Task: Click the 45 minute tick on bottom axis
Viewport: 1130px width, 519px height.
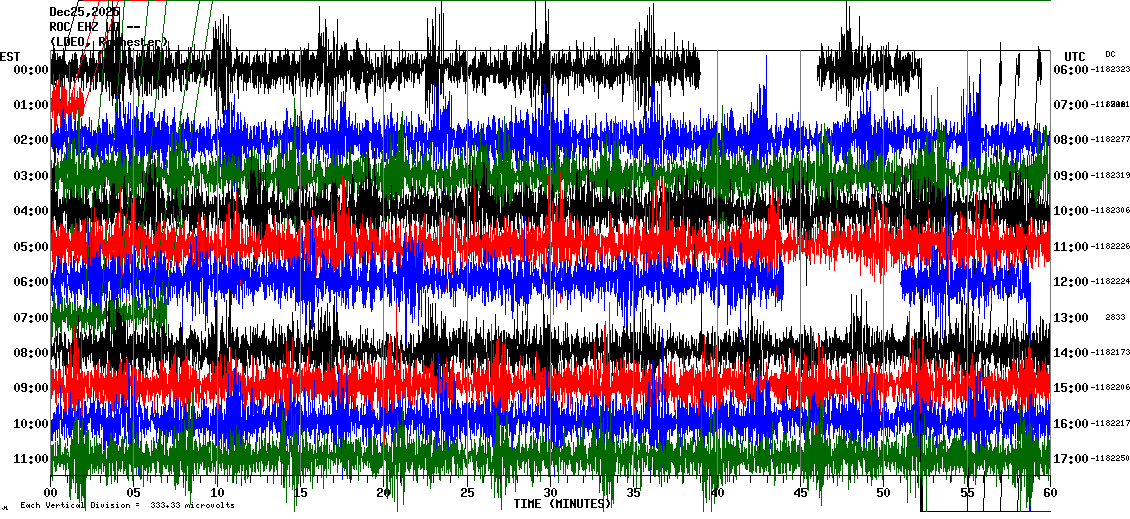Action: (x=800, y=493)
